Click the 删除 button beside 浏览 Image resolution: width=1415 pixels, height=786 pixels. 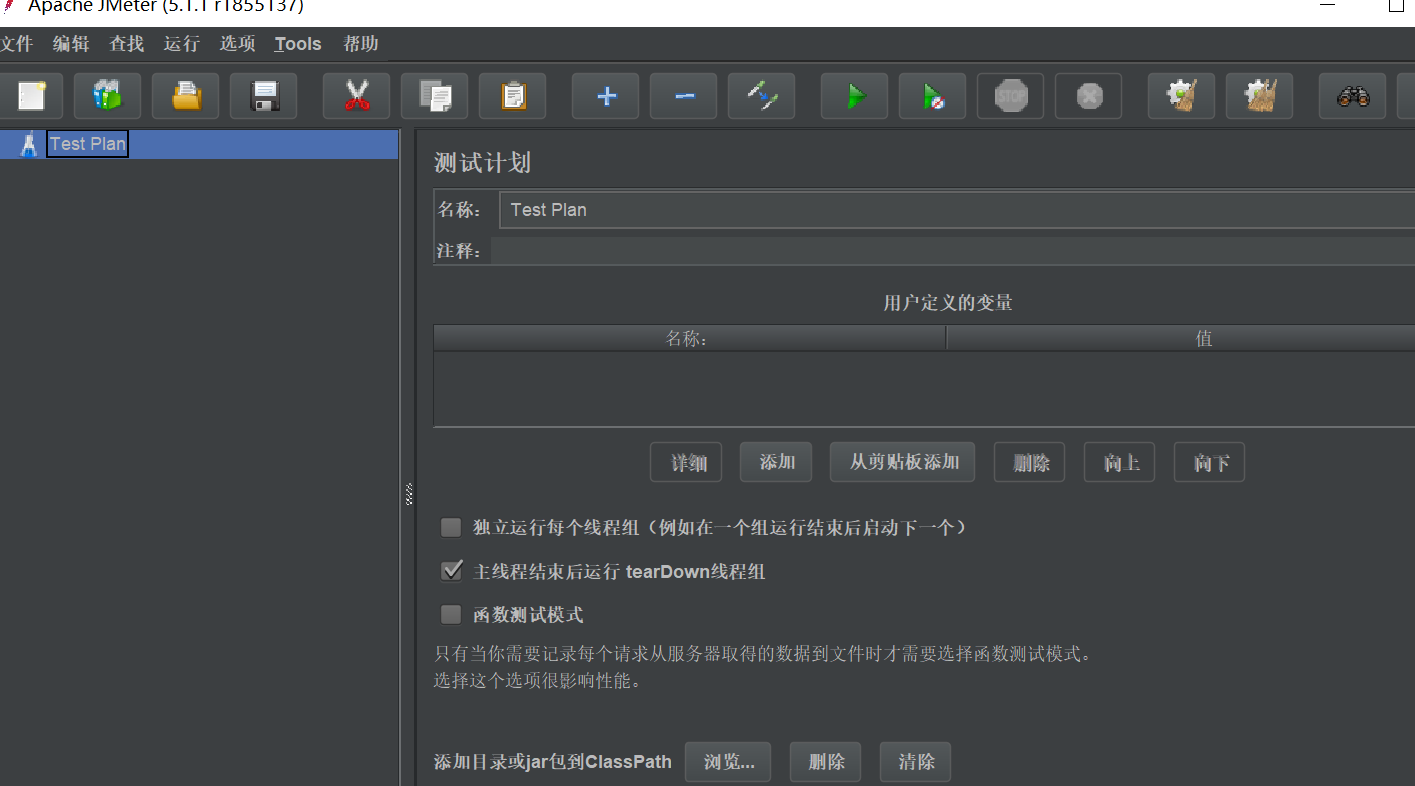826,762
